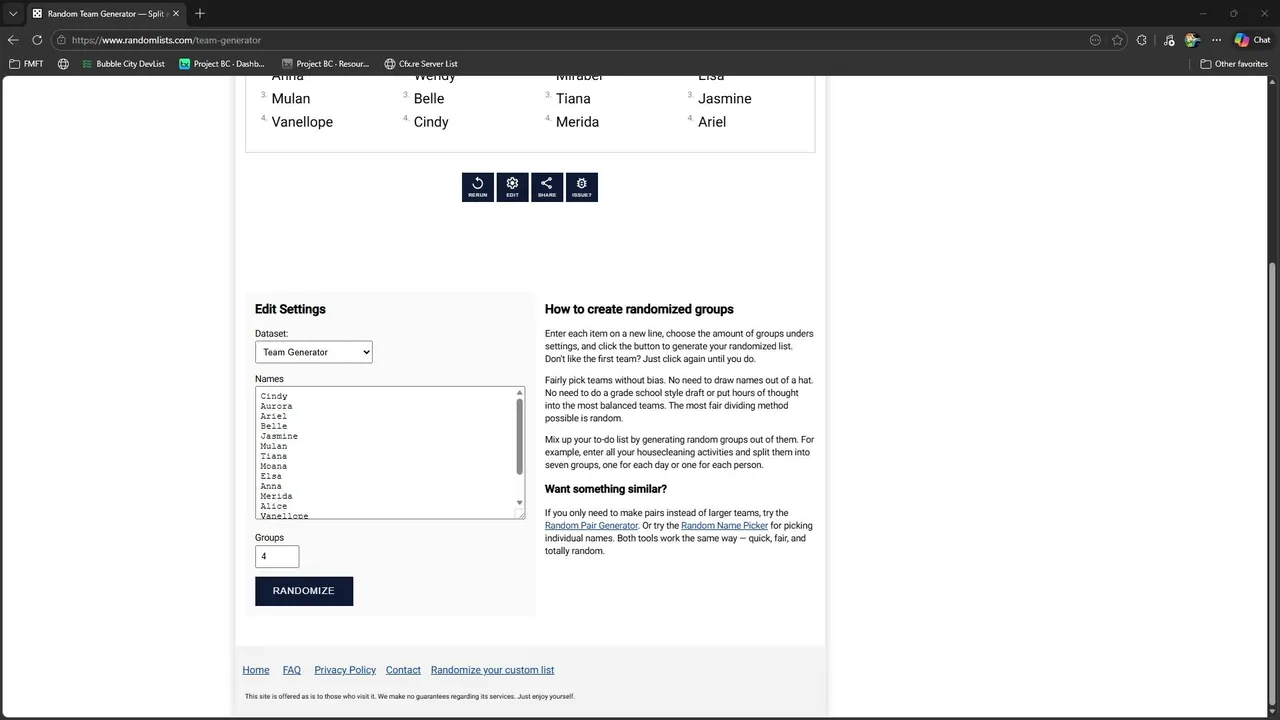Add this page to favorites with the star icon
The image size is (1280, 720).
(1117, 40)
